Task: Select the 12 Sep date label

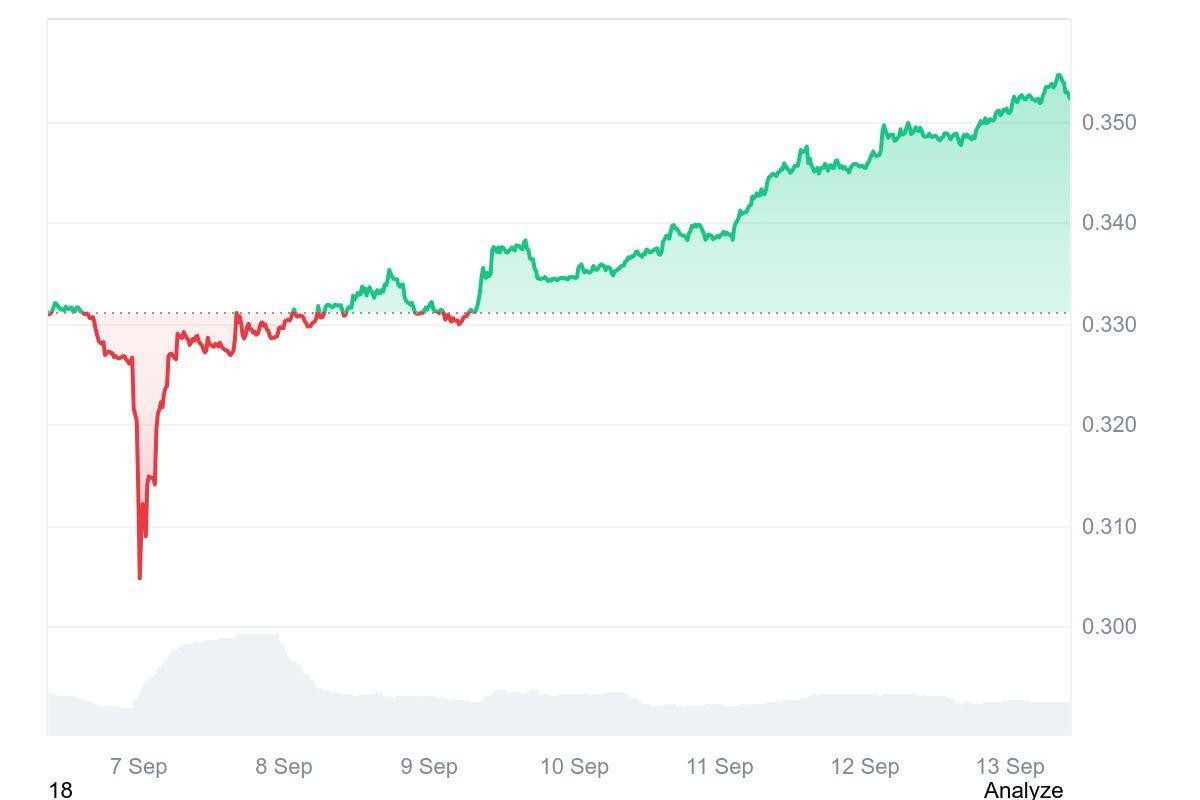Action: pos(865,766)
